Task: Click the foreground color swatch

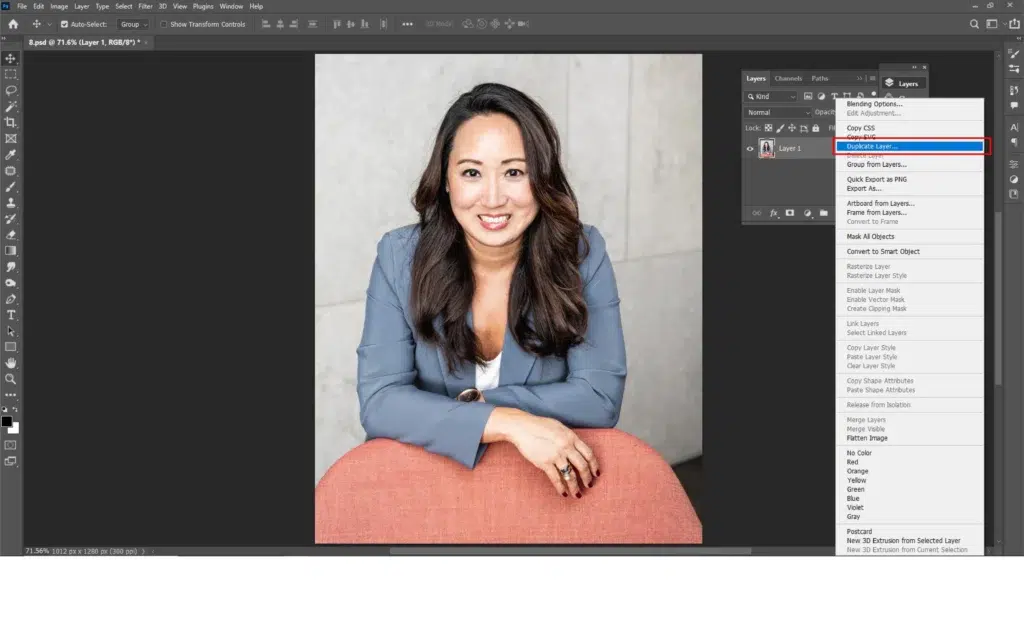Action: pyautogui.click(x=7, y=421)
